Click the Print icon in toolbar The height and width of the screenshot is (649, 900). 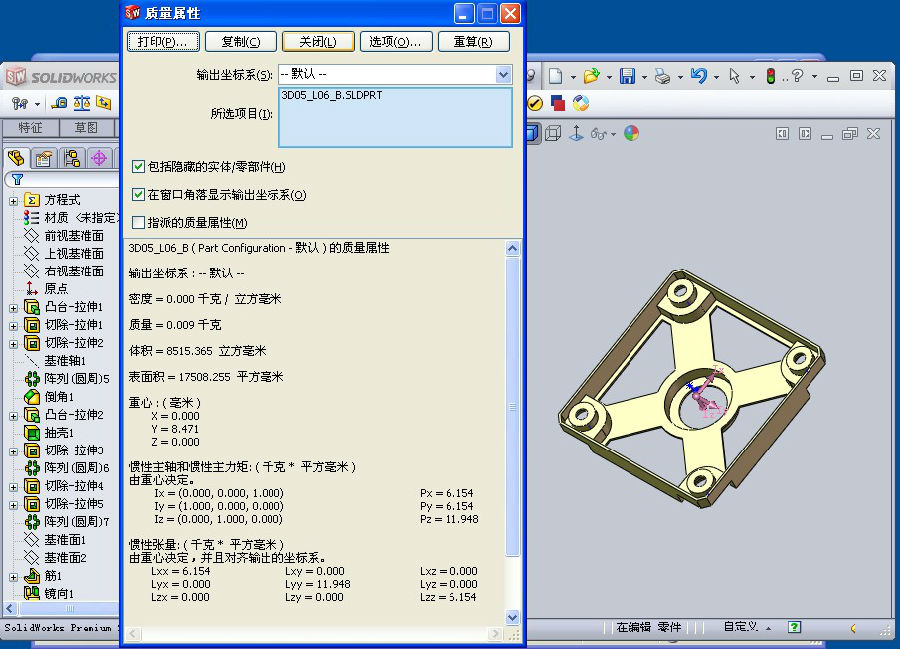click(662, 76)
